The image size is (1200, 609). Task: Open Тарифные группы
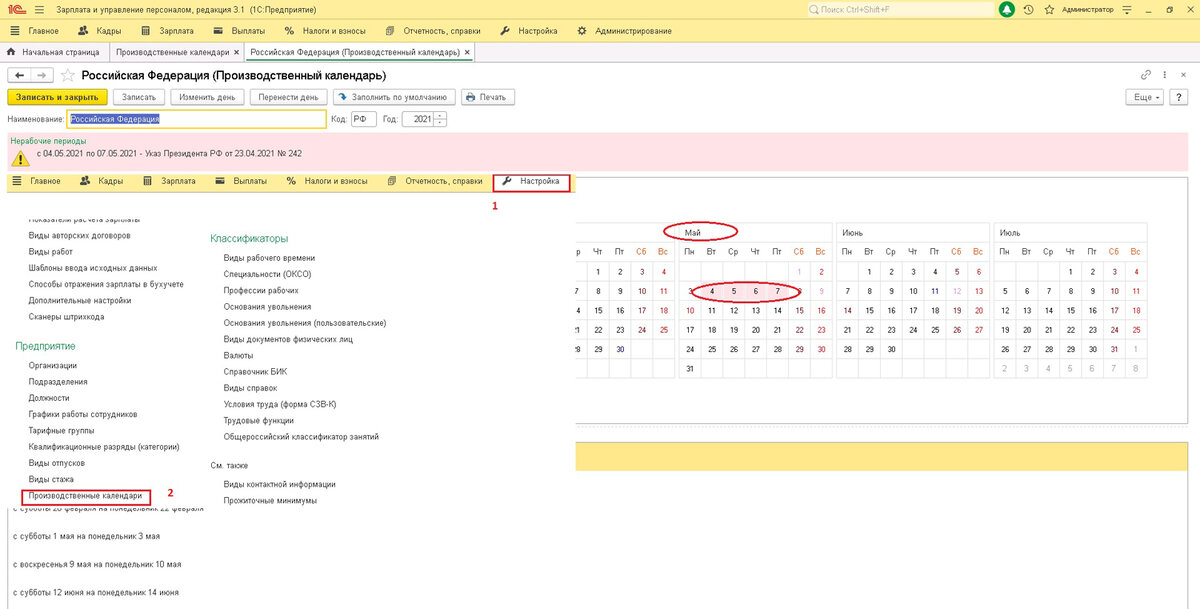point(63,430)
